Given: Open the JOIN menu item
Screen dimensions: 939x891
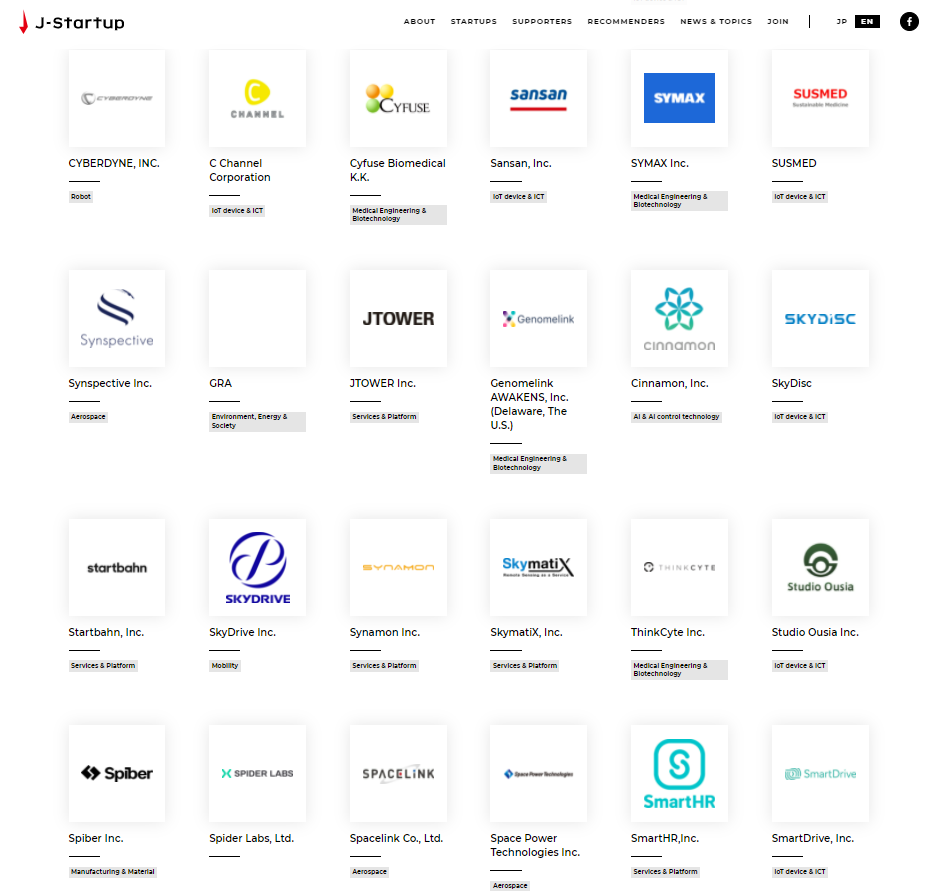Looking at the screenshot, I should pyautogui.click(x=777, y=22).
